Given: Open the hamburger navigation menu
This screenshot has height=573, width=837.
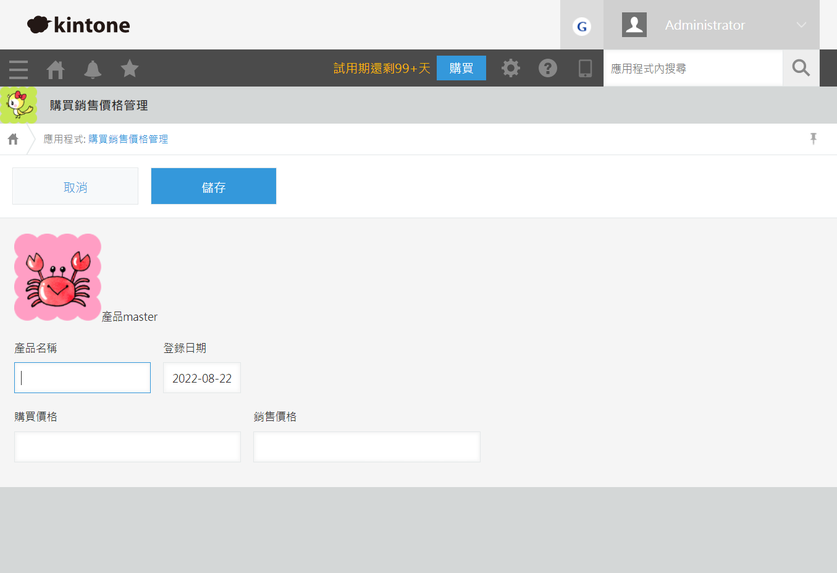Looking at the screenshot, I should point(18,69).
